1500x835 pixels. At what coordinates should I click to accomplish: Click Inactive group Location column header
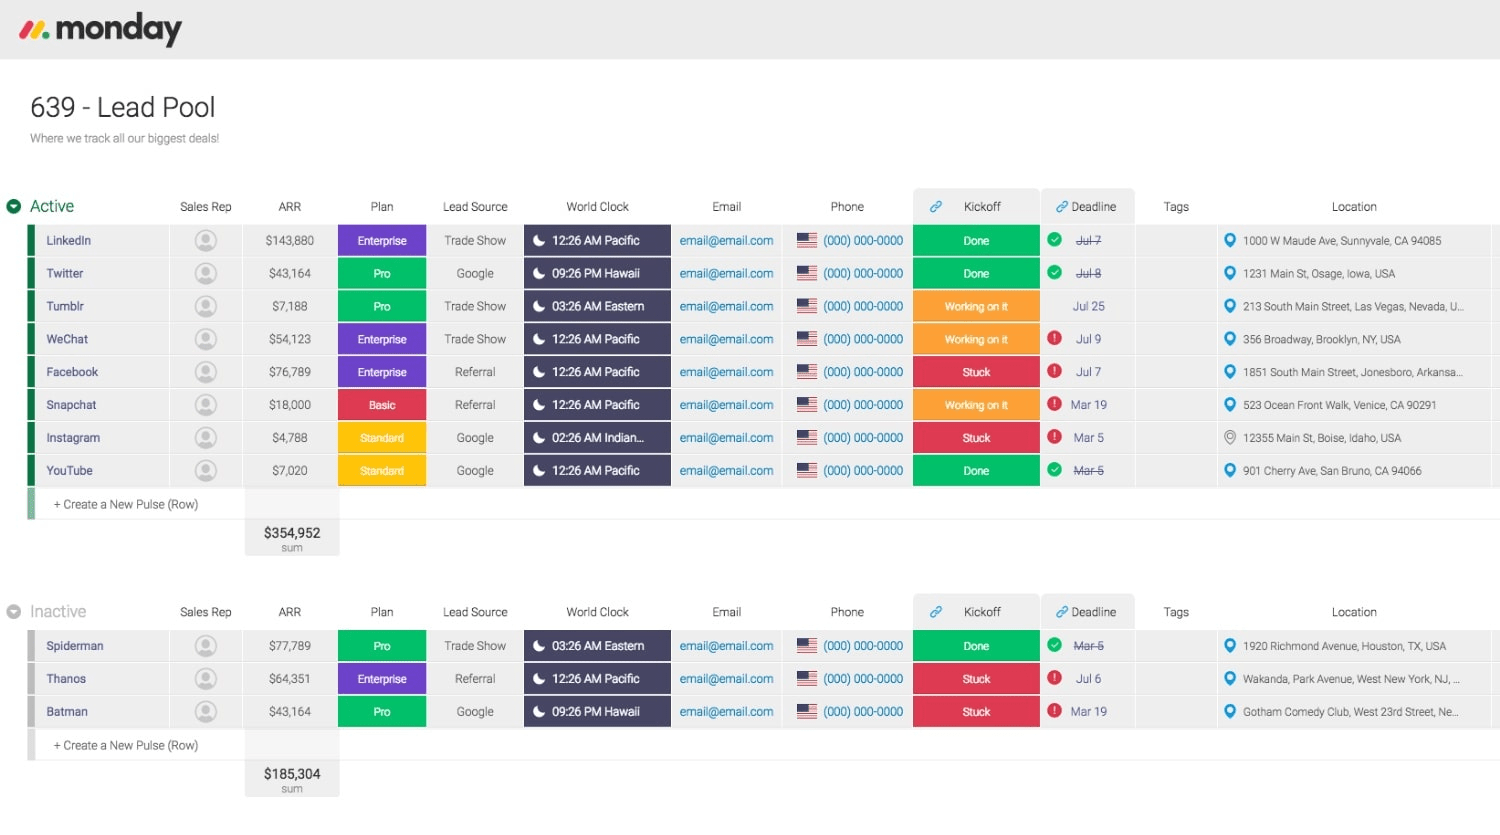[1354, 612]
